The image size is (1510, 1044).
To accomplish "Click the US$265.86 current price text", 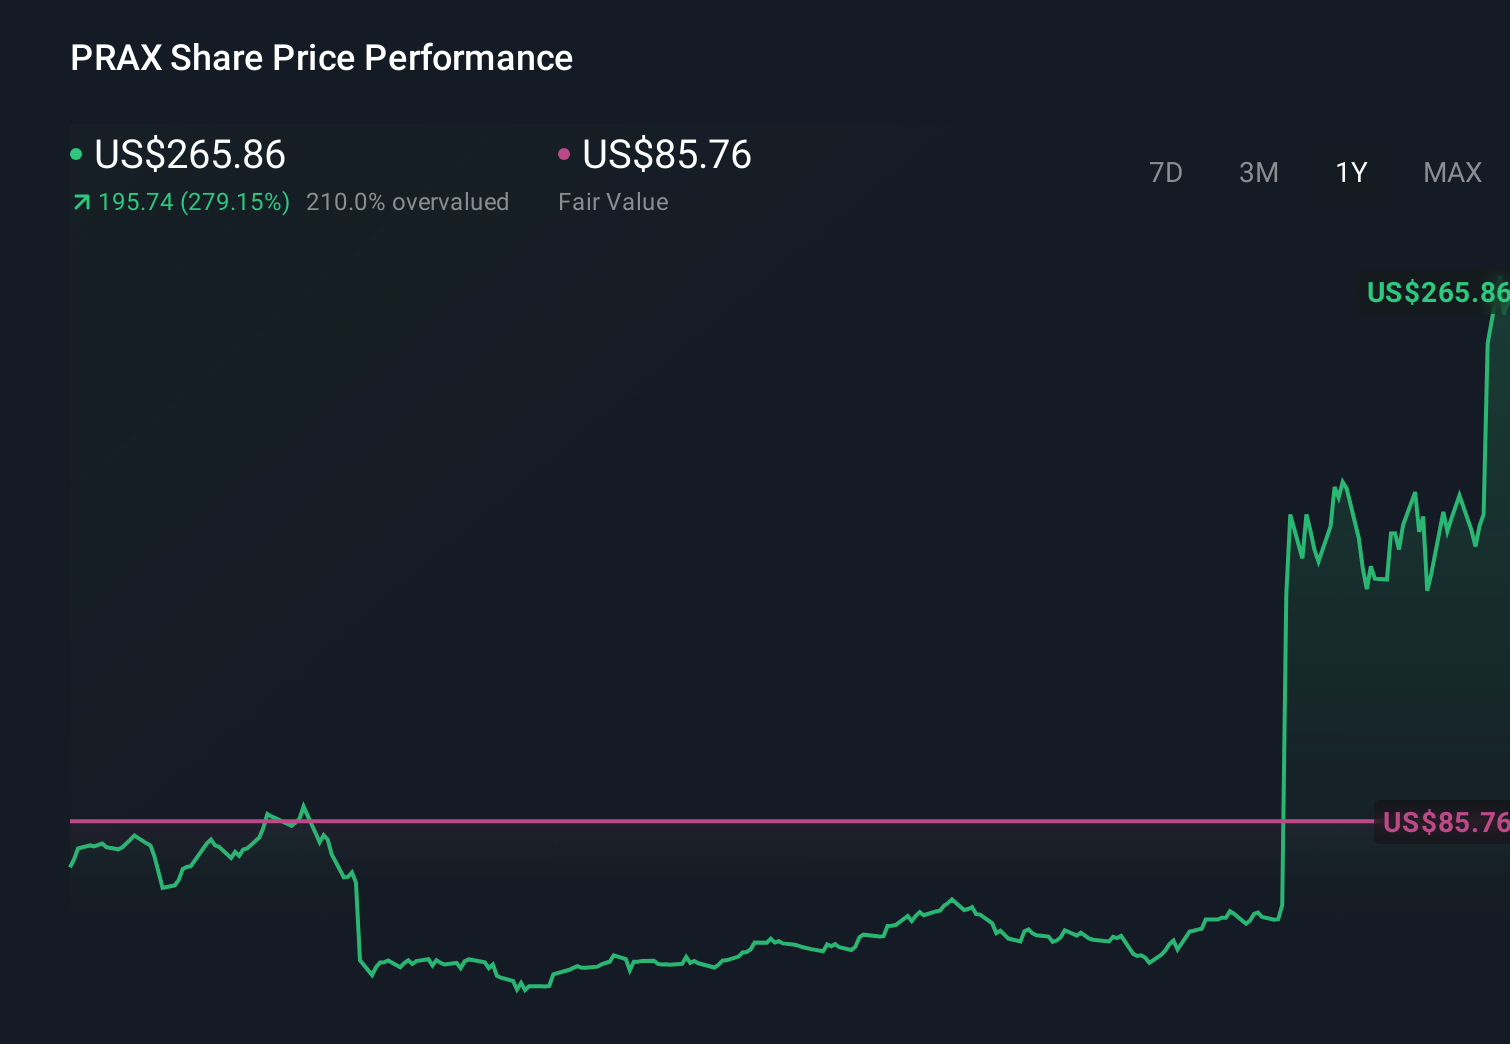I will pos(189,154).
